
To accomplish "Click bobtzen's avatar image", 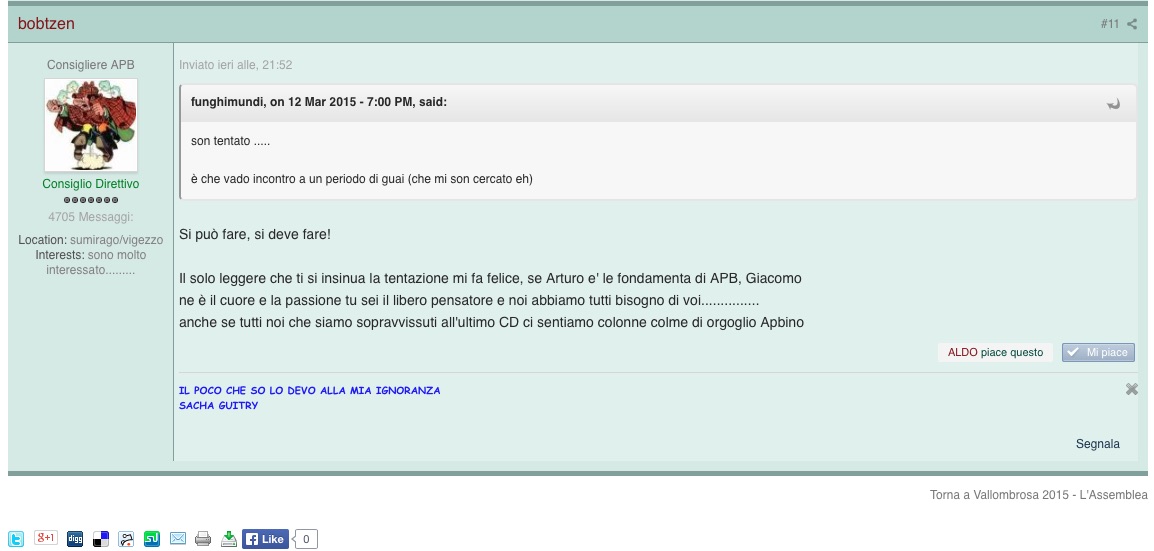I will pyautogui.click(x=91, y=125).
